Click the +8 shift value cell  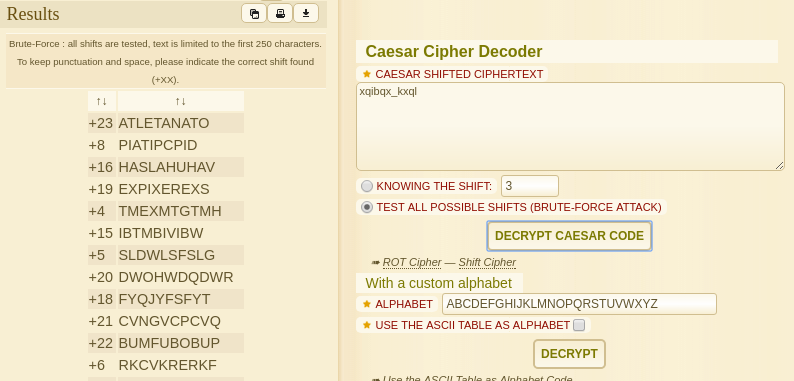[x=102, y=145]
